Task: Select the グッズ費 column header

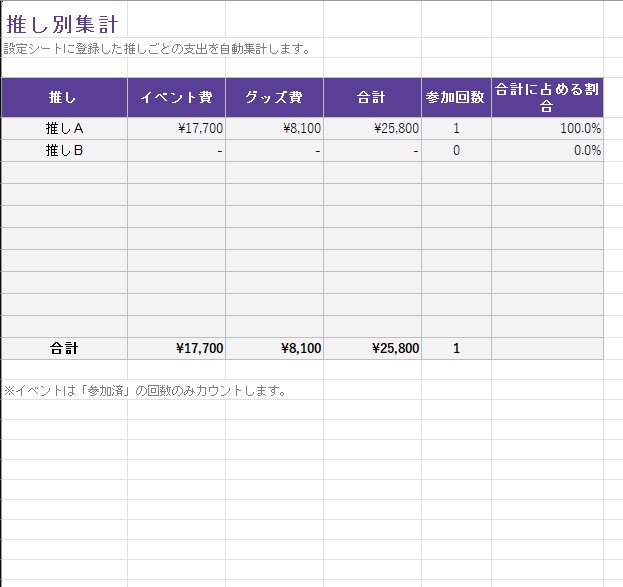Action: (x=275, y=97)
